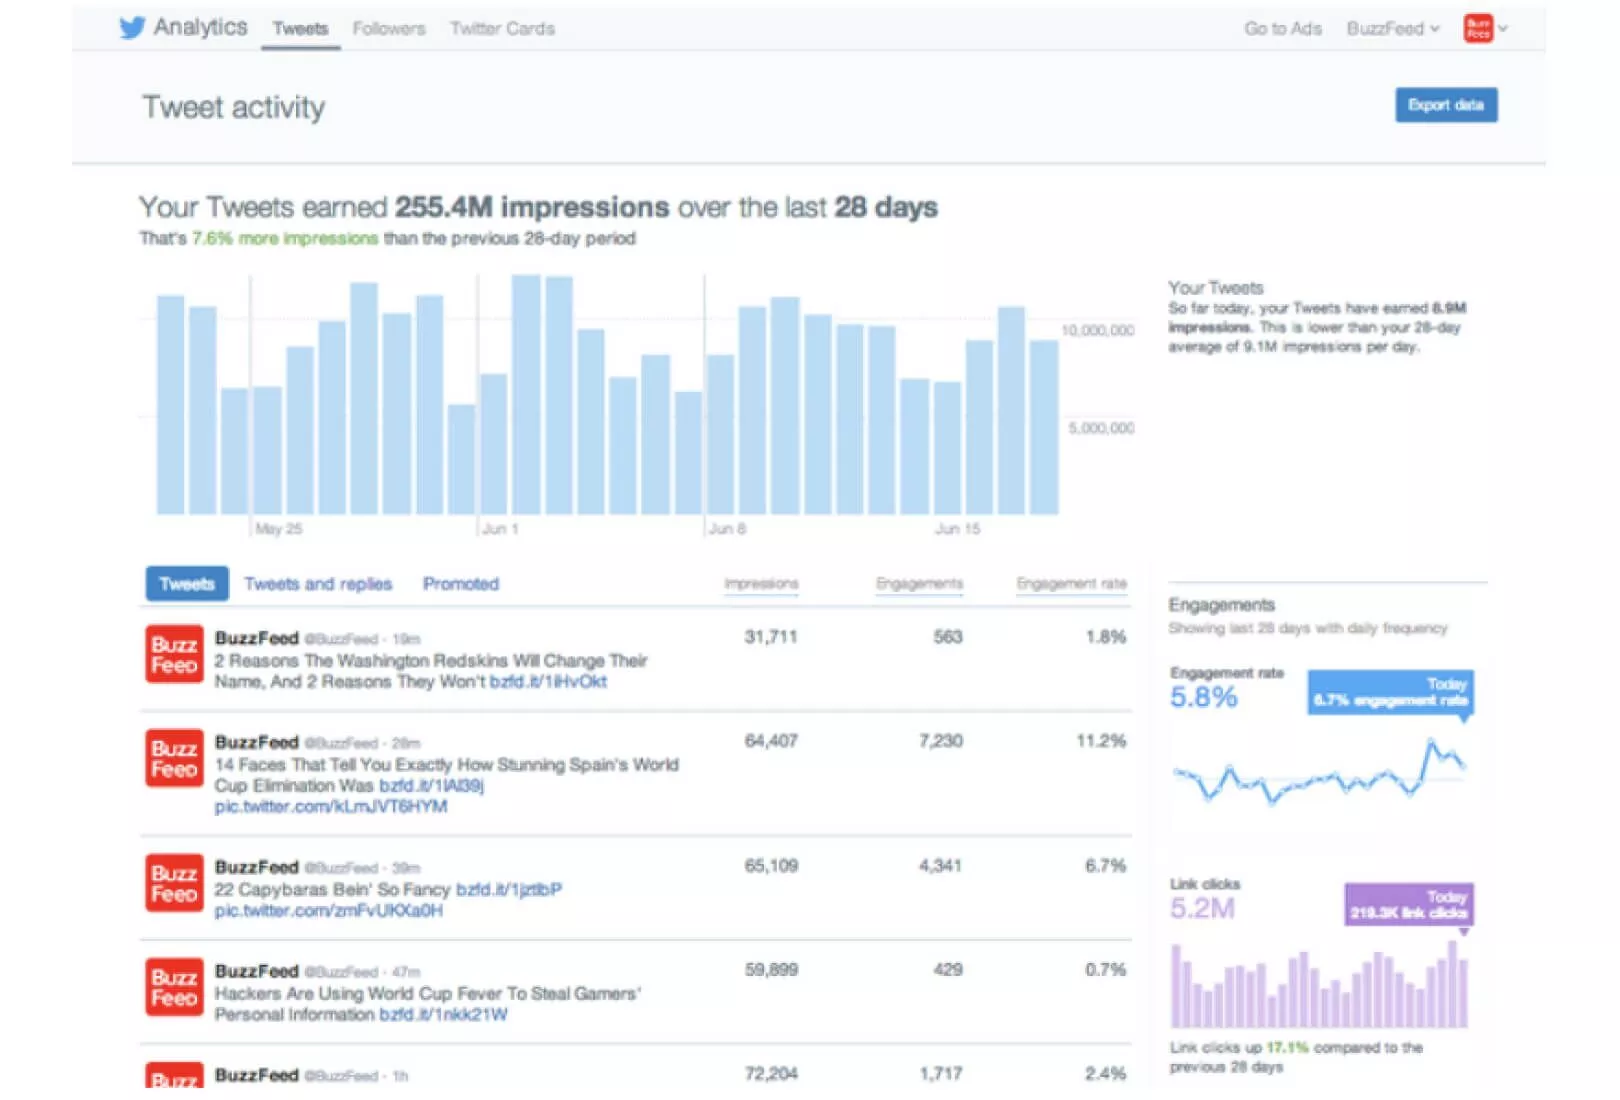
Task: Open the Twitter Cards tab
Action: 502,28
